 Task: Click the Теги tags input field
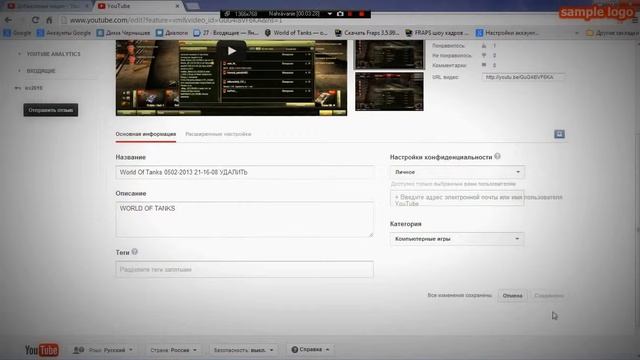coord(244,269)
